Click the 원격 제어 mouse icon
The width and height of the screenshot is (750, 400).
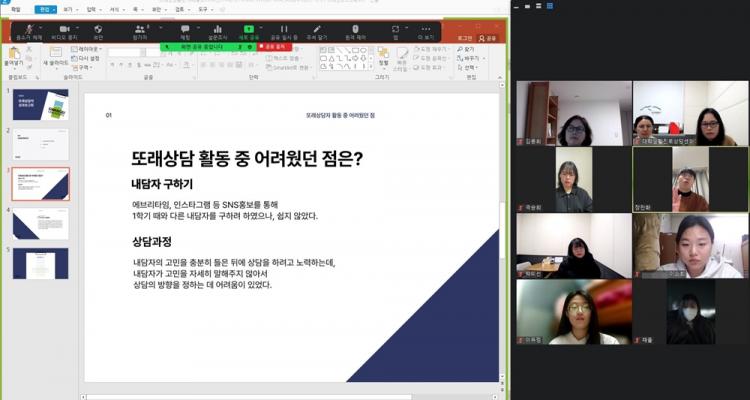(355, 29)
